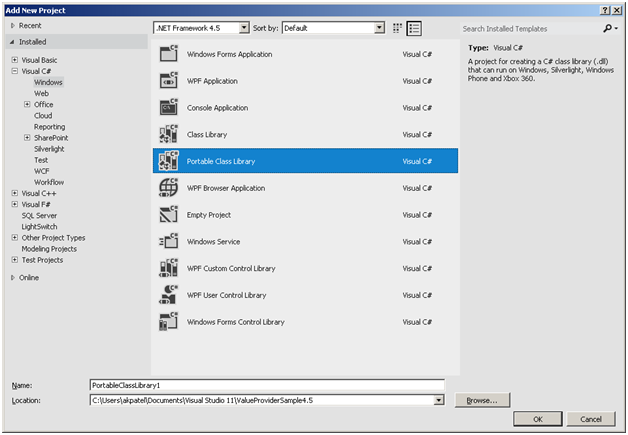Click the Location path input field
Screen dimensions: 628x435
[262, 400]
